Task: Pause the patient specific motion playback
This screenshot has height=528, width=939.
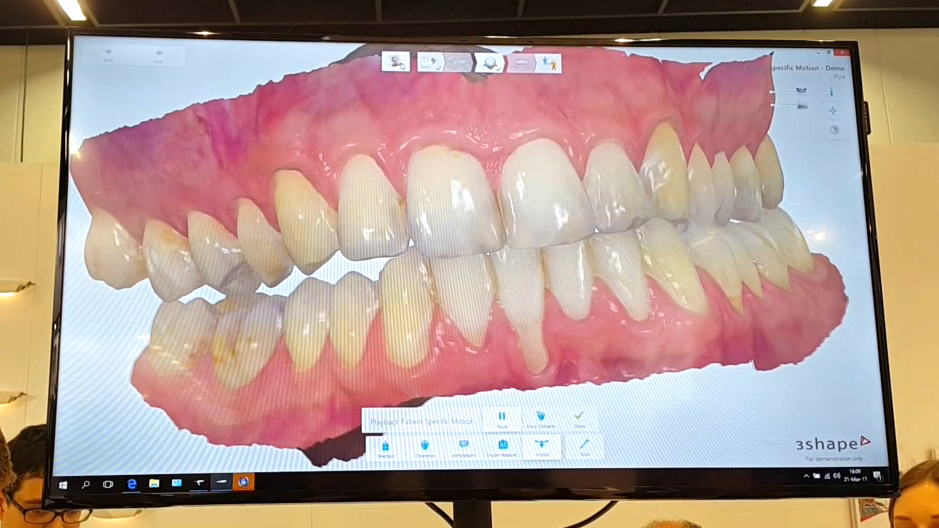Action: (x=502, y=419)
